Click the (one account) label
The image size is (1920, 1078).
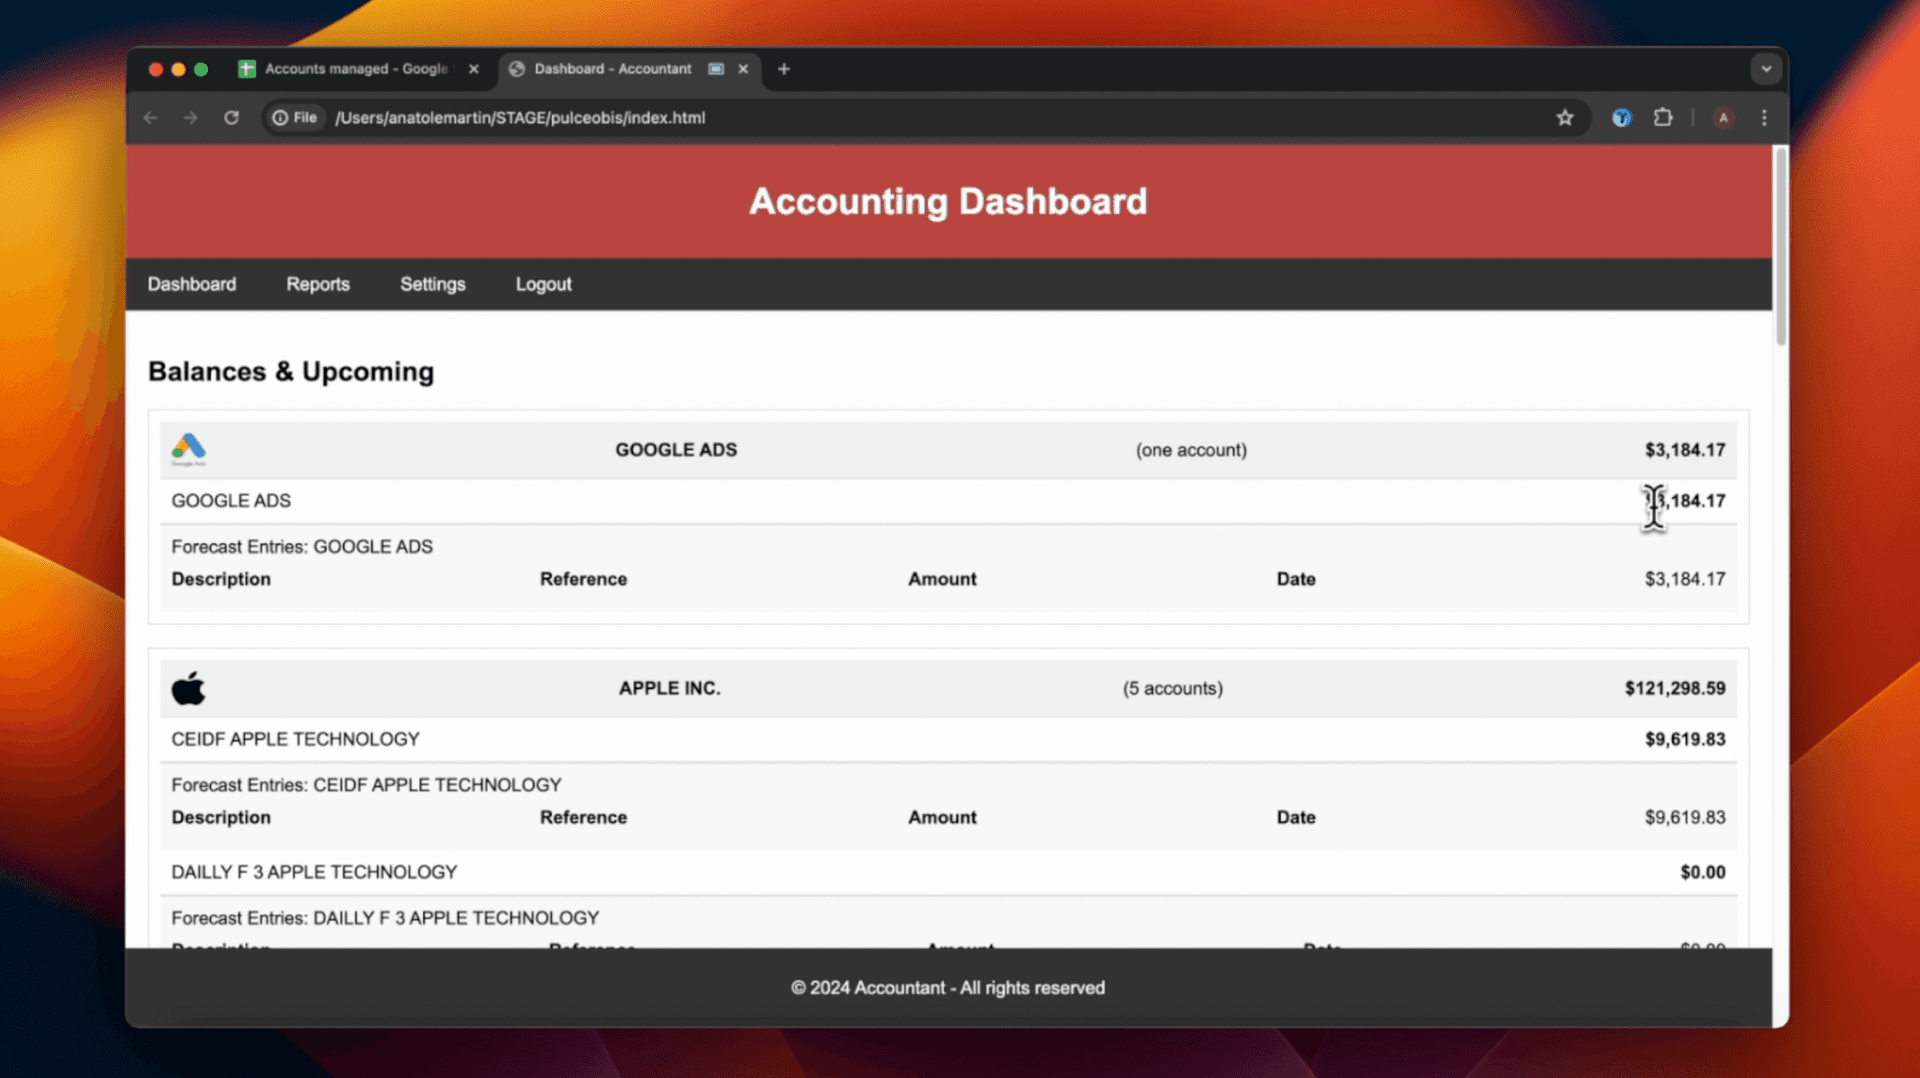pos(1191,450)
